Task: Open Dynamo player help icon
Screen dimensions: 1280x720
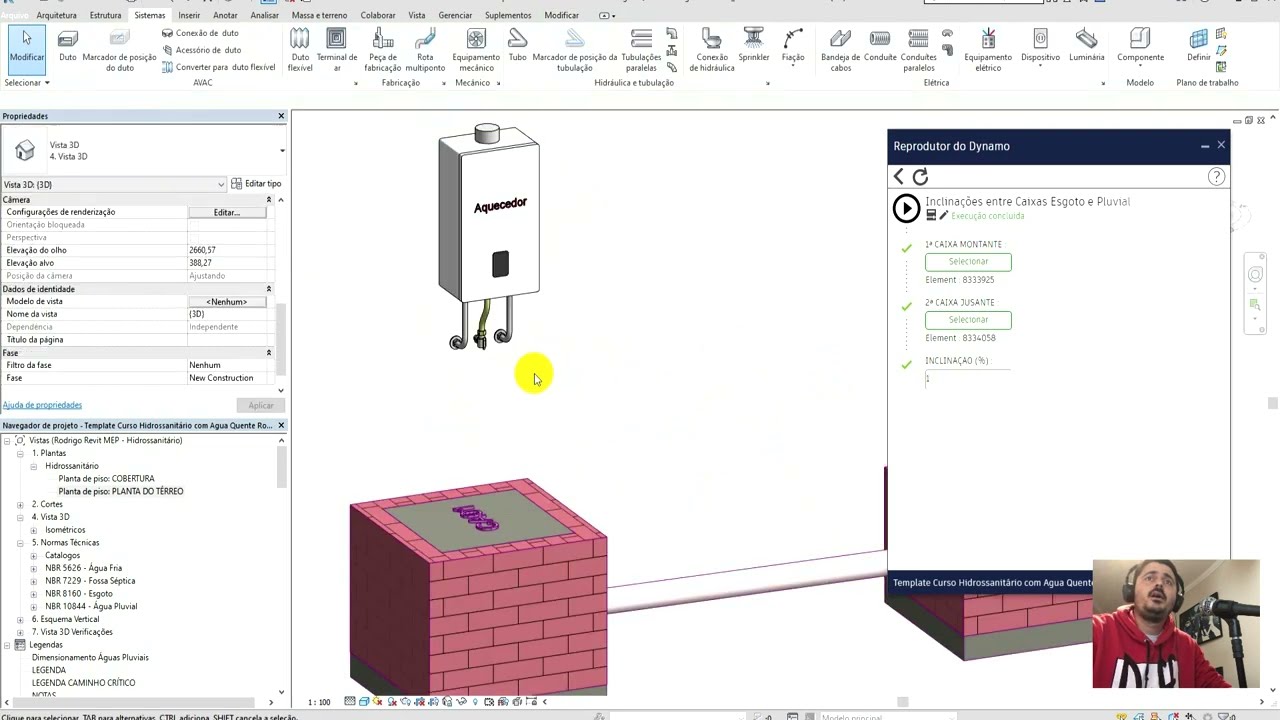Action: tap(1216, 176)
